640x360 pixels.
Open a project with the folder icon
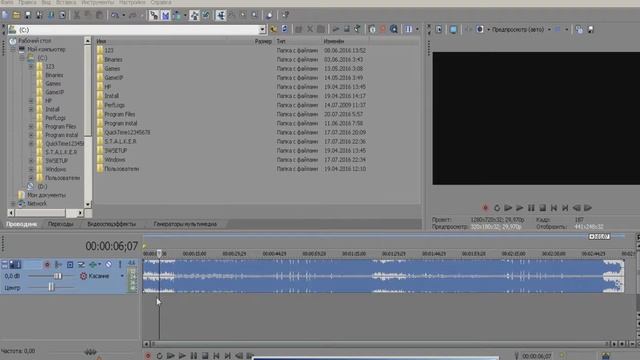click(16, 16)
